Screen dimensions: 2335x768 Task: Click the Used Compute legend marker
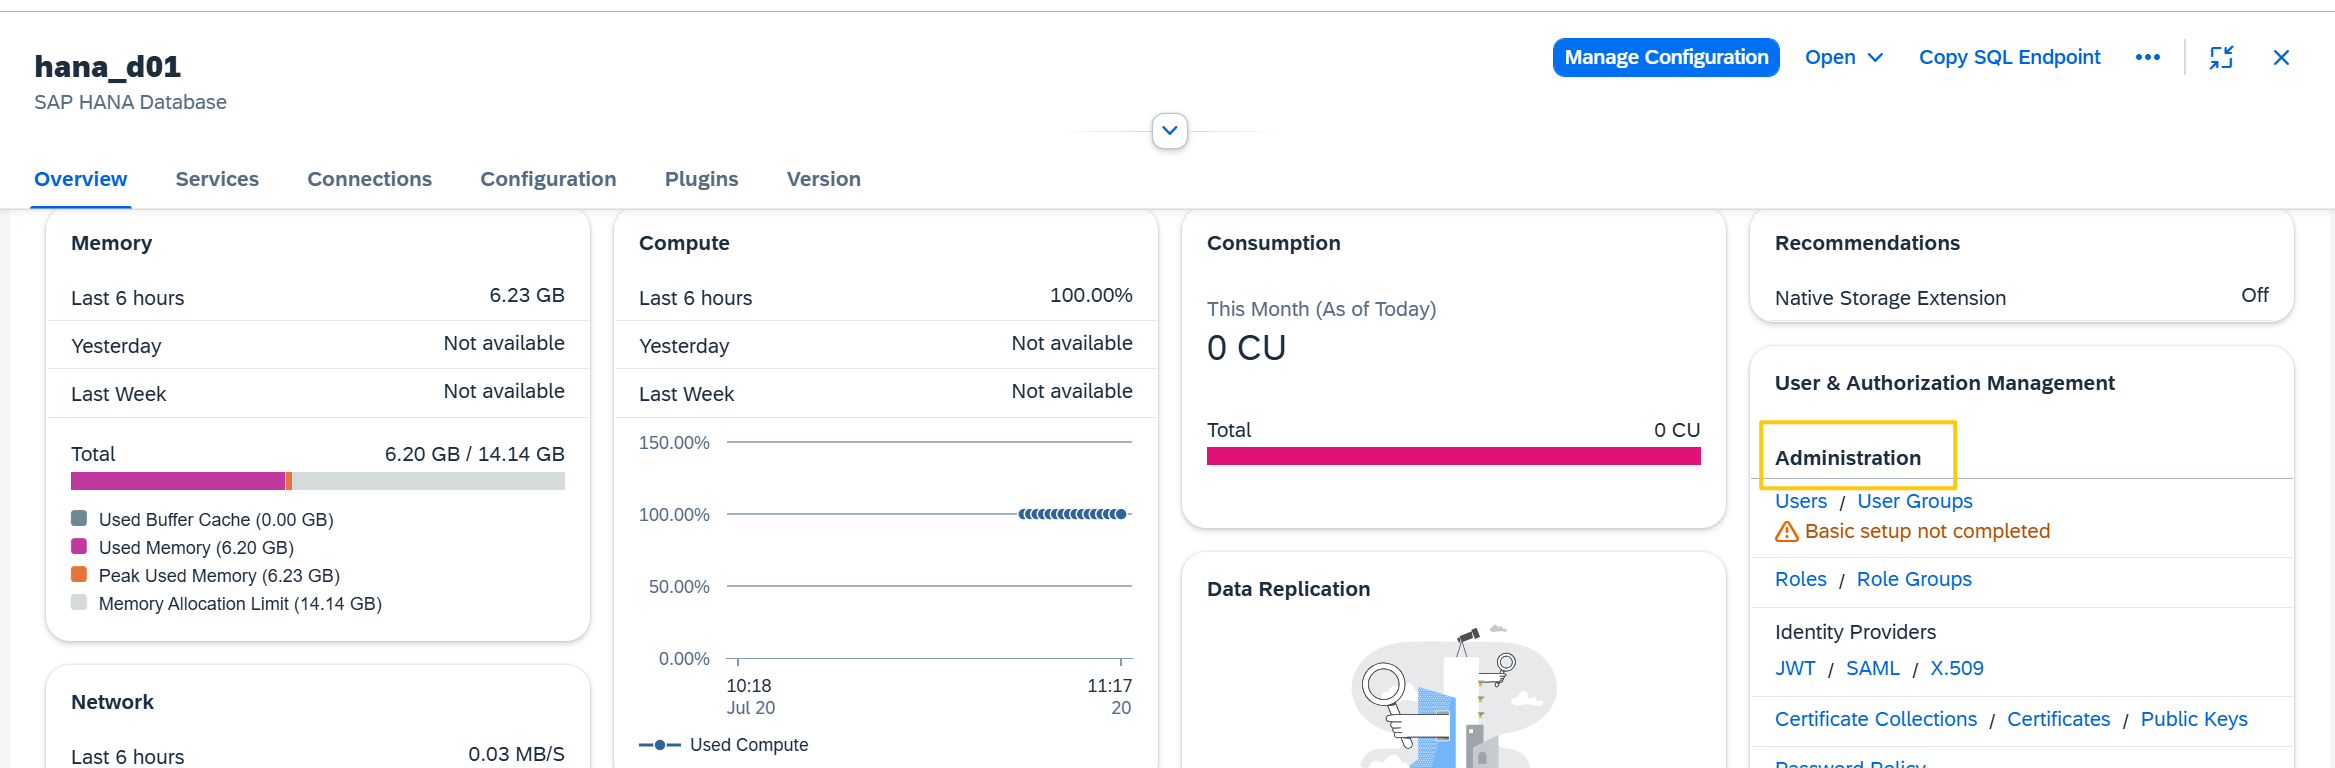tap(660, 745)
